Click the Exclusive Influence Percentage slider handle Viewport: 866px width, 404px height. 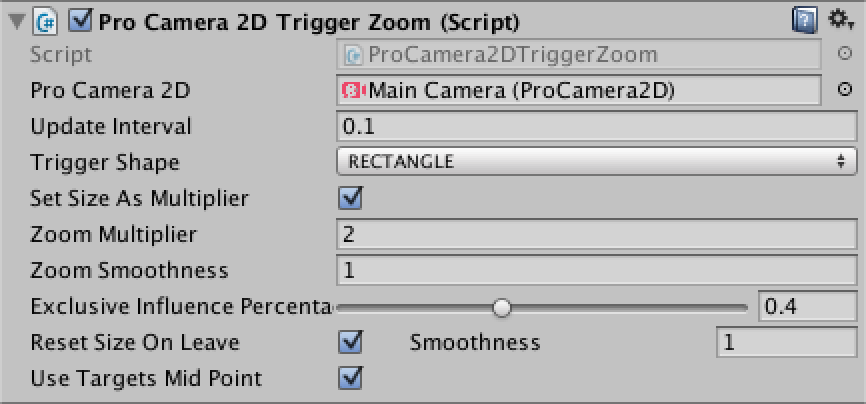[502, 308]
